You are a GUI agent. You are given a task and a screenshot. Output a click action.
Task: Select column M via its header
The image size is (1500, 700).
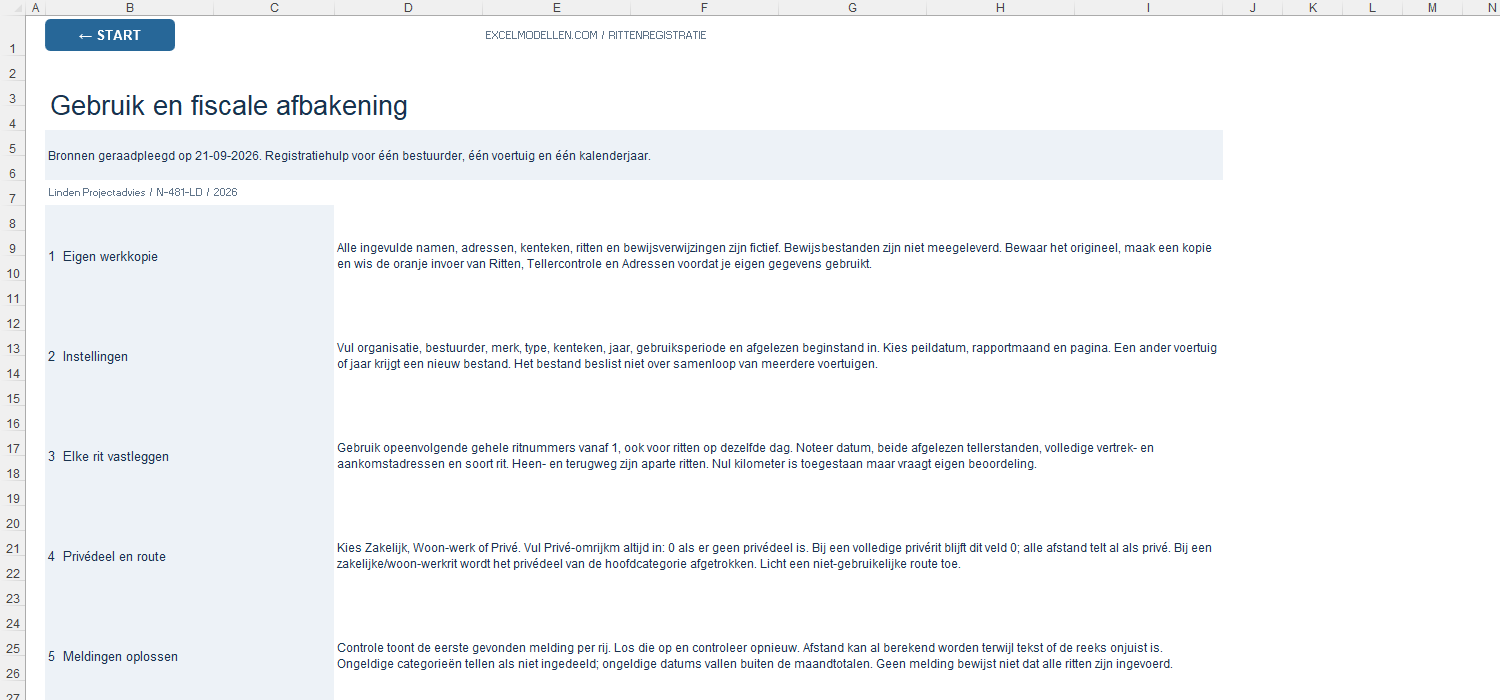coord(1432,8)
